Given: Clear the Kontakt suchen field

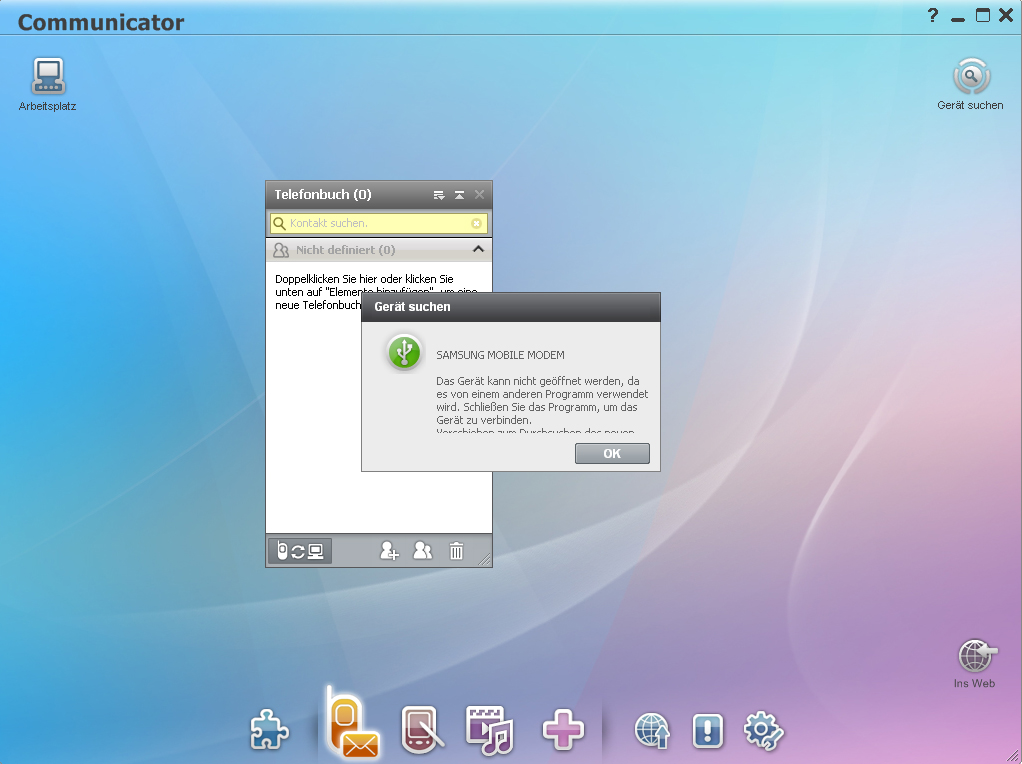Looking at the screenshot, I should coord(476,224).
